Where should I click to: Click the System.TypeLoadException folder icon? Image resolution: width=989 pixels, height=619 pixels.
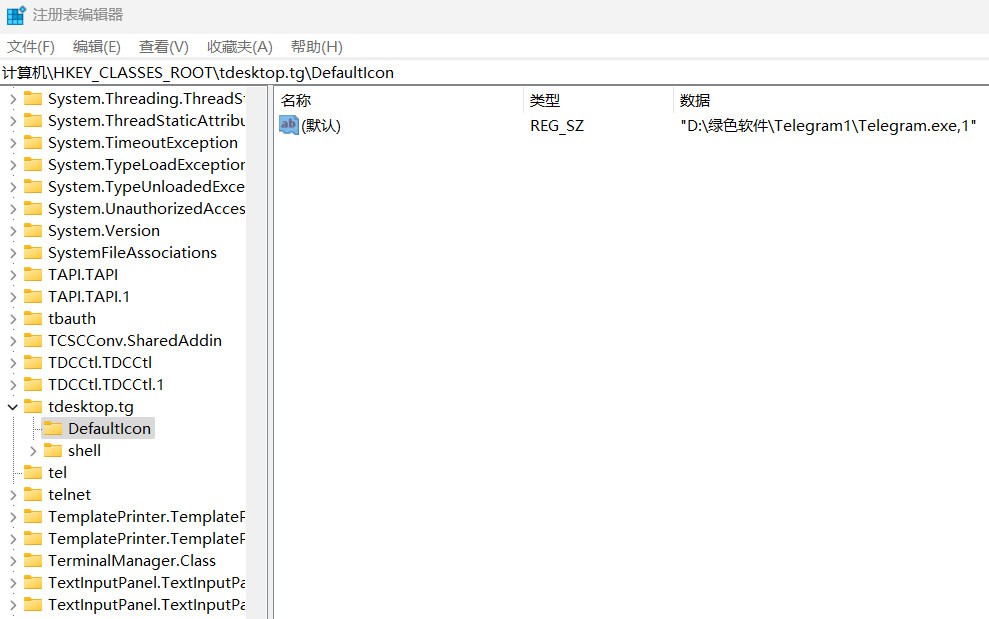(33, 165)
